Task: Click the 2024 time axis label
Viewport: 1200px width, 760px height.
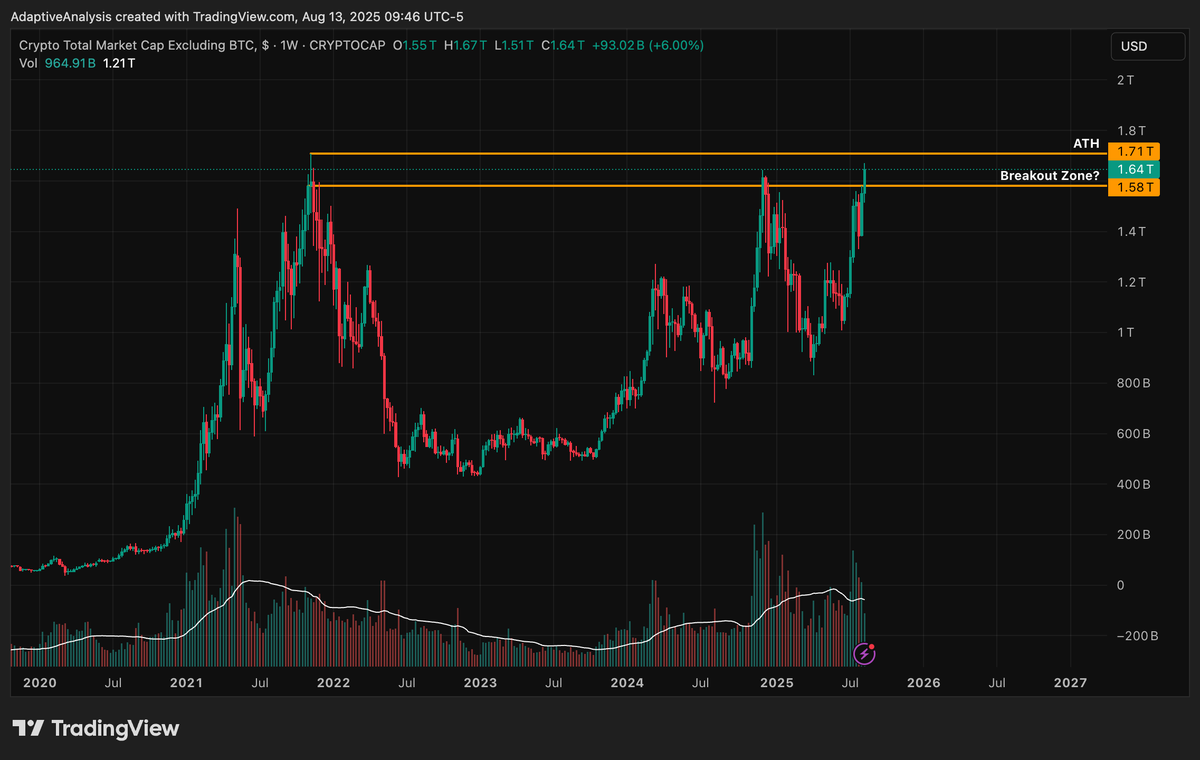Action: (x=627, y=683)
